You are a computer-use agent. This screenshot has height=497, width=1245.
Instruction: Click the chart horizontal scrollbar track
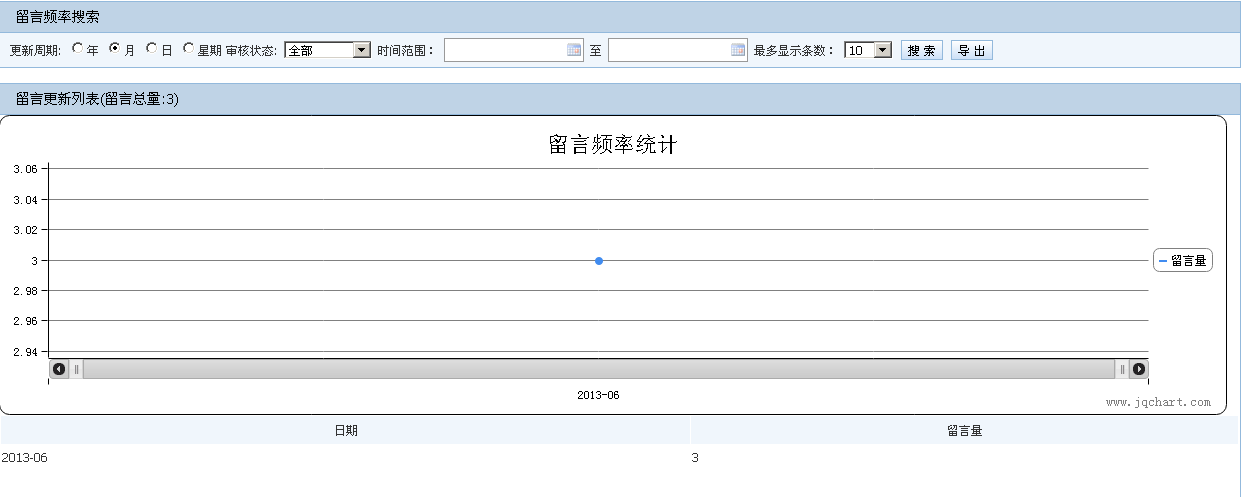tap(599, 369)
